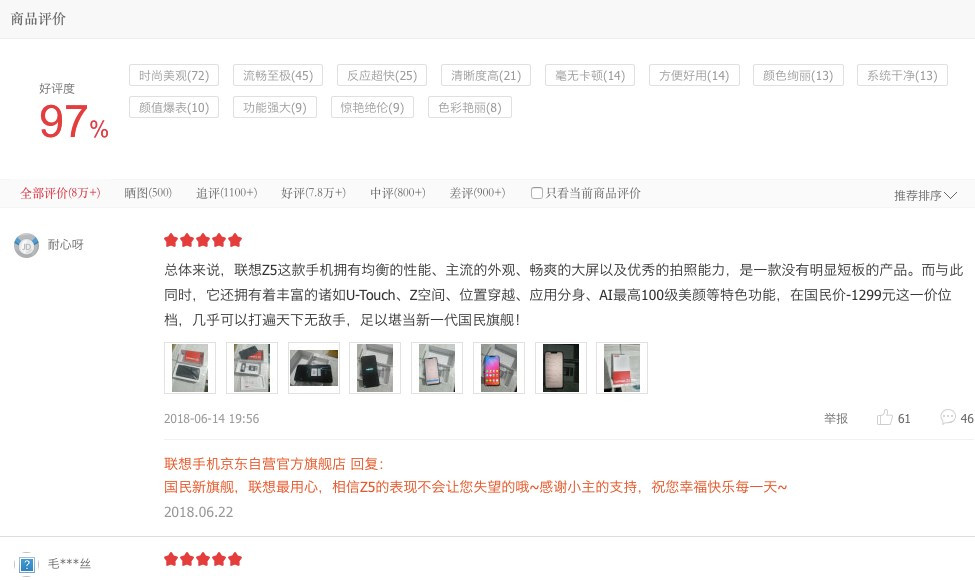This screenshot has height=580, width=975.
Task: Filter by tag 流畅至极(45)
Action: [x=278, y=75]
